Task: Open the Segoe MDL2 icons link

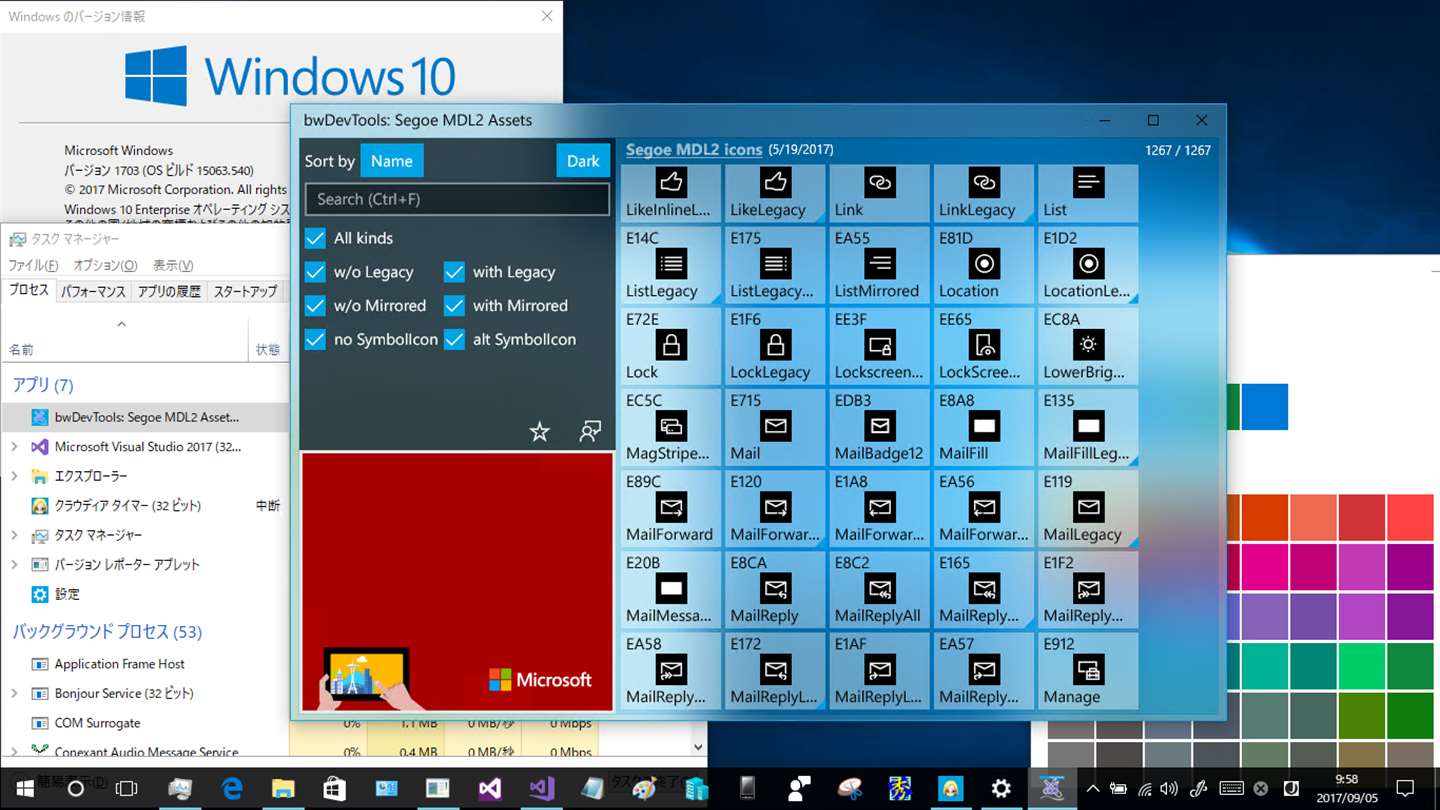Action: coord(694,150)
